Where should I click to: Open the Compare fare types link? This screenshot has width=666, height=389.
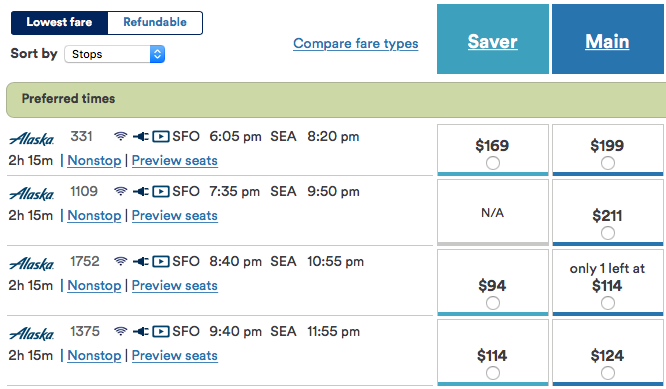356,43
